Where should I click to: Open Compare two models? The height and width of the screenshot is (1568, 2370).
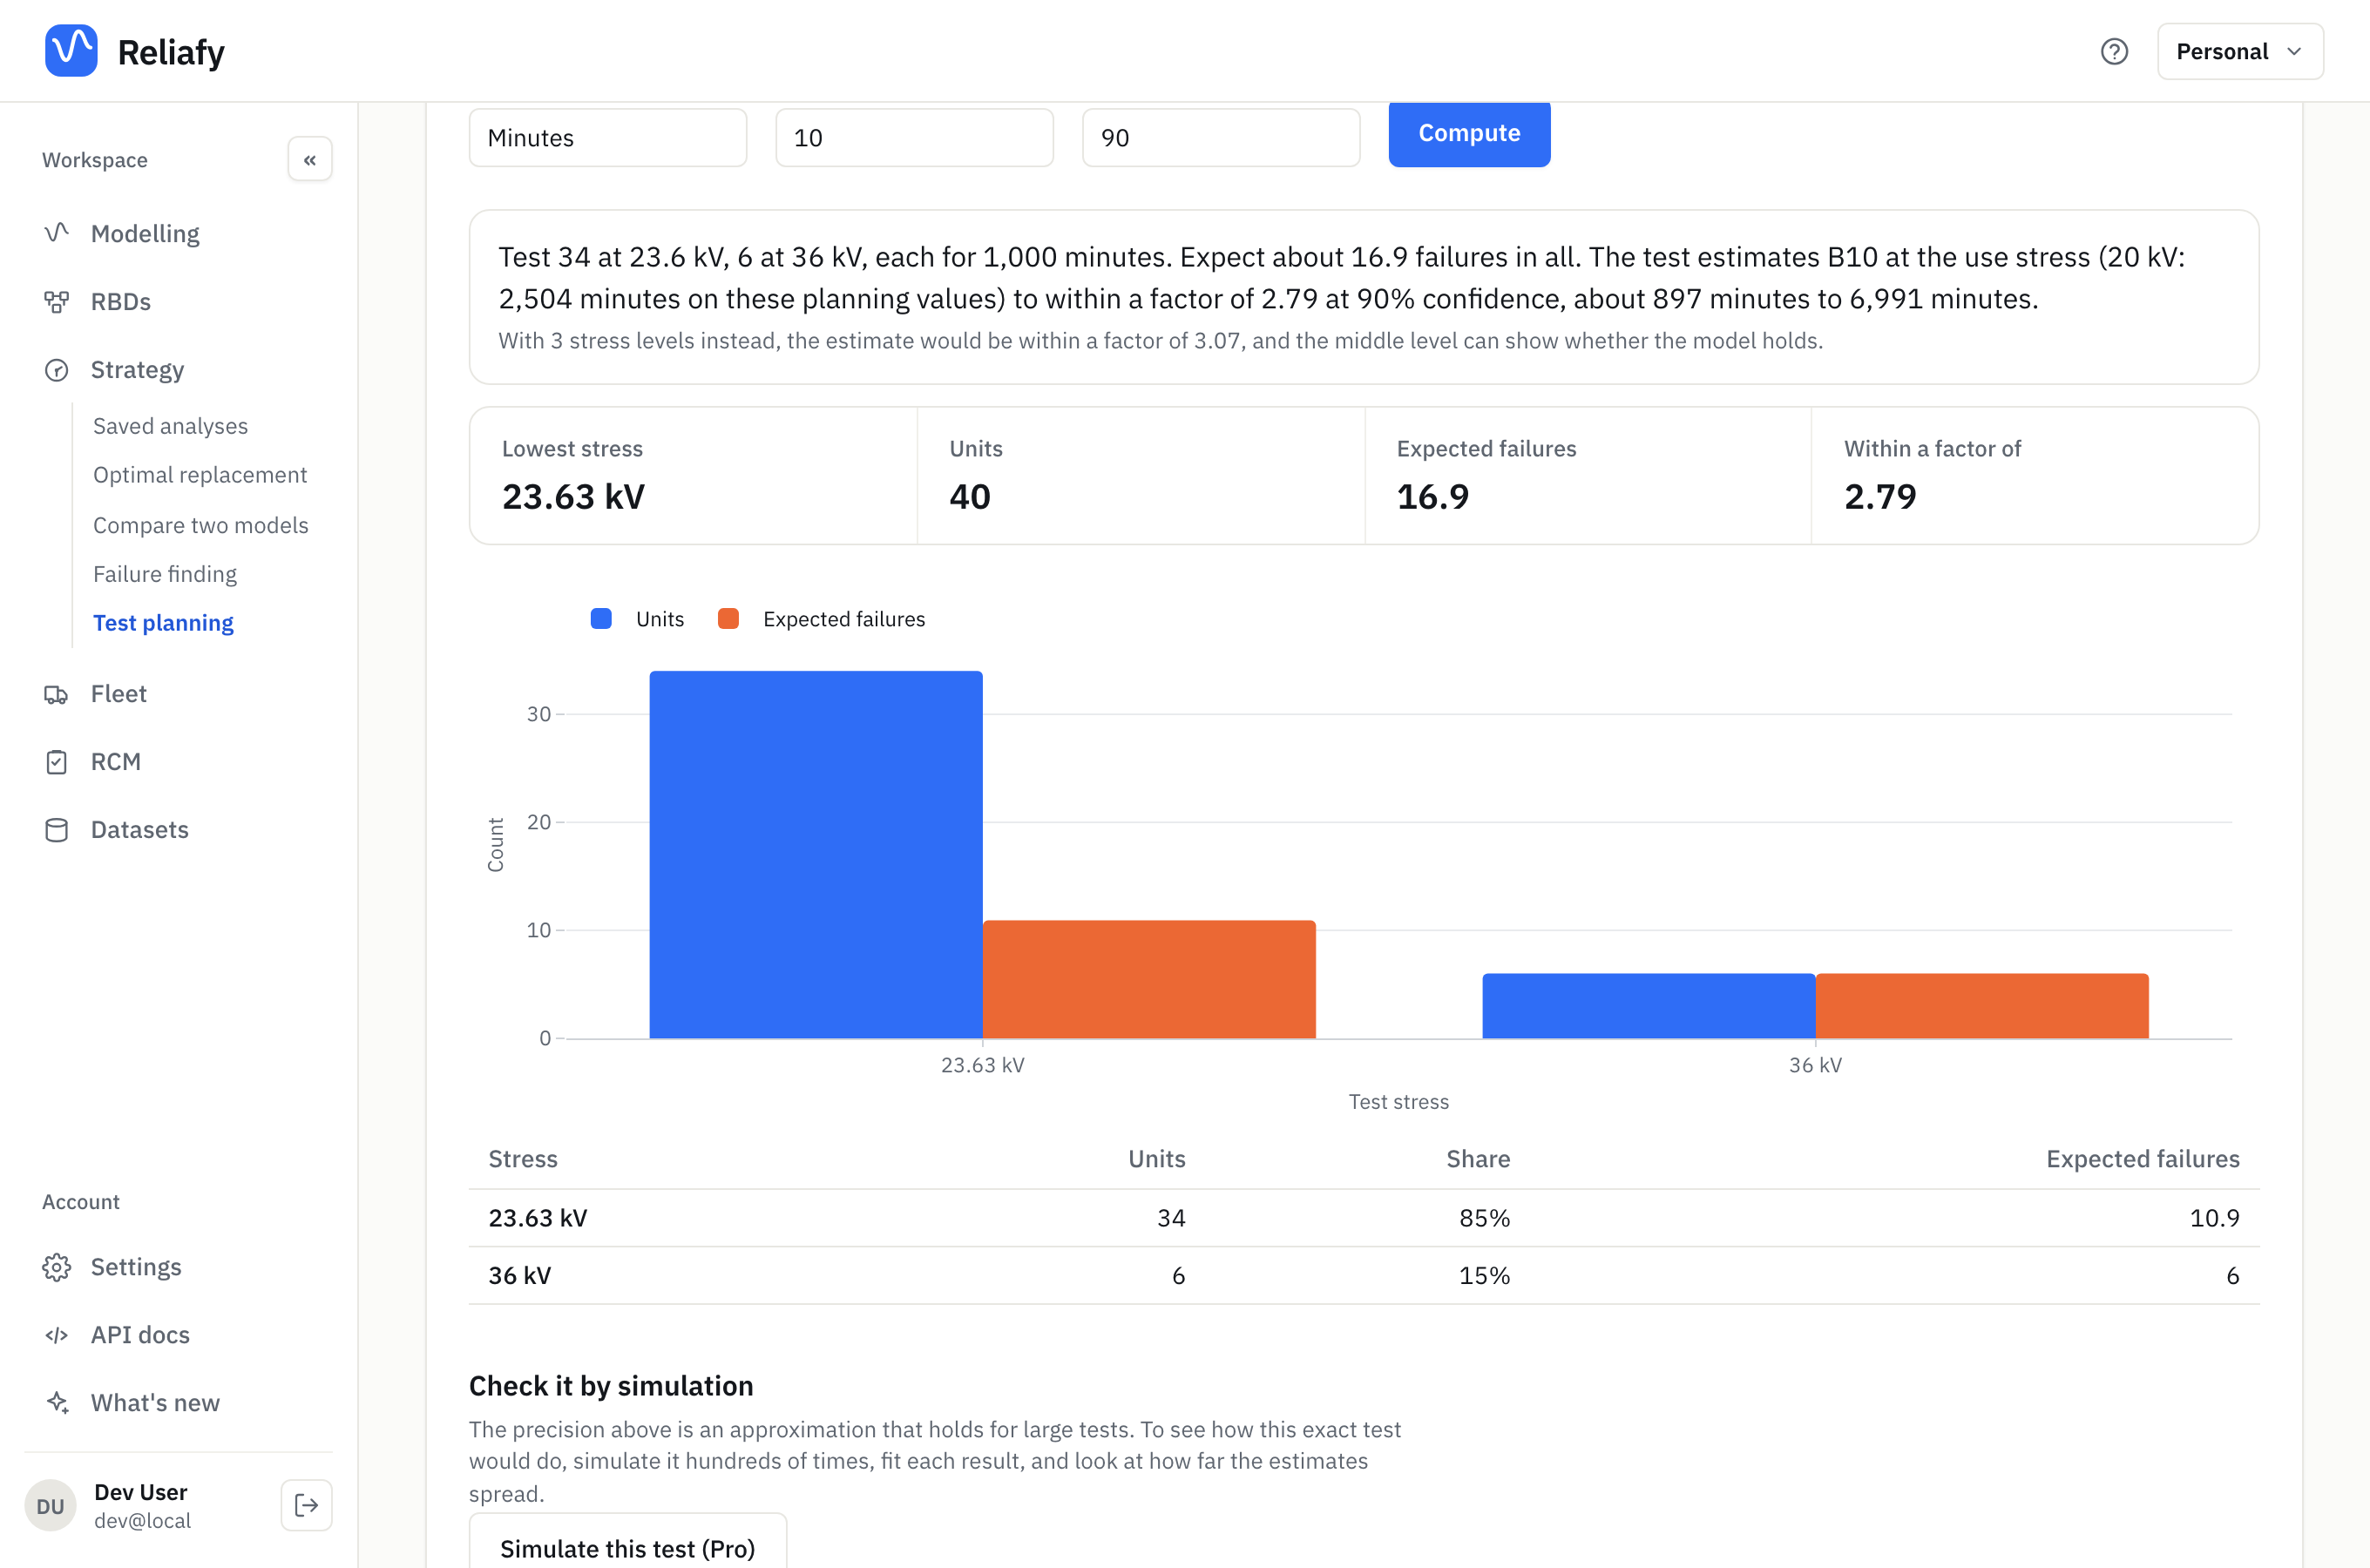click(x=201, y=525)
